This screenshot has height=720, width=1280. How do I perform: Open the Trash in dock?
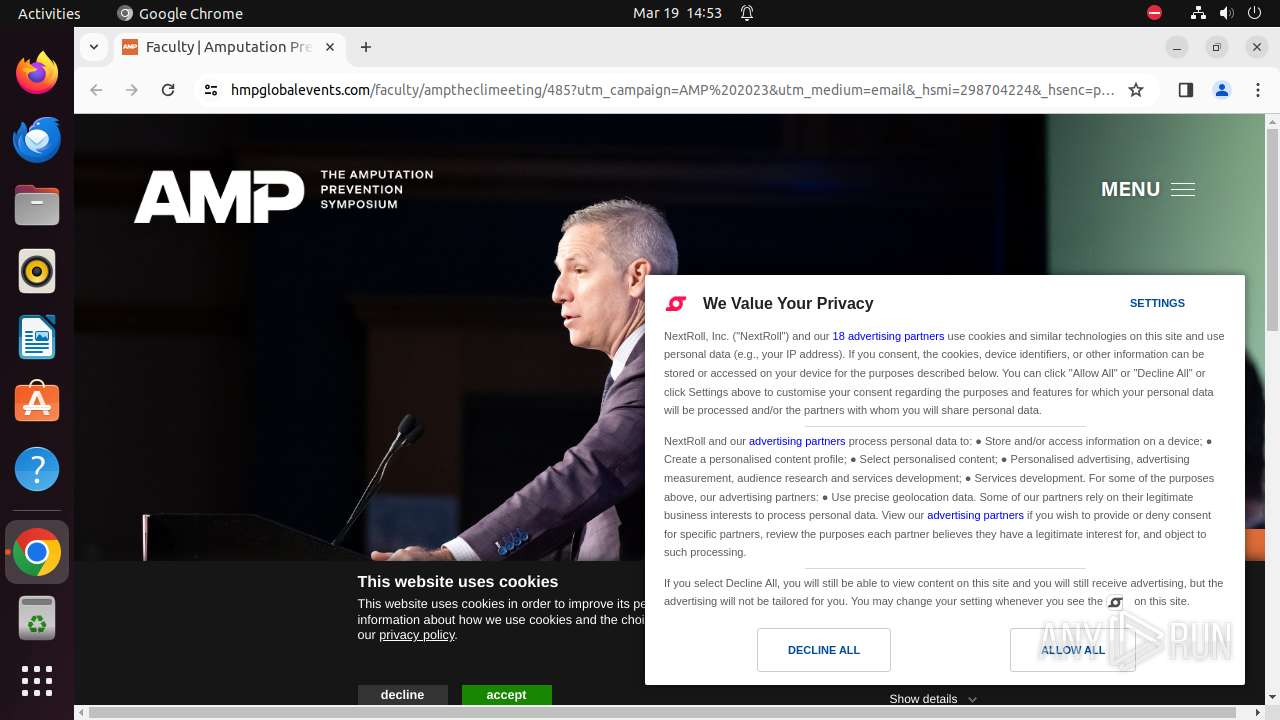click(37, 618)
